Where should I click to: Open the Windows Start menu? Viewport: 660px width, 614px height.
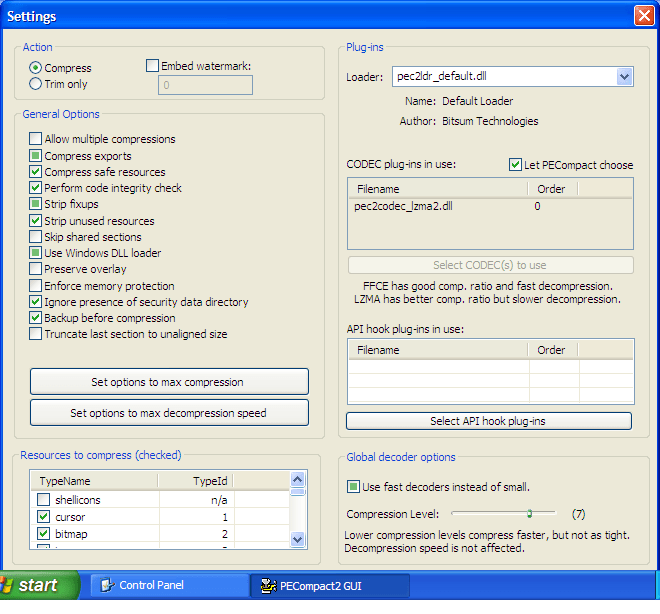click(x=40, y=585)
